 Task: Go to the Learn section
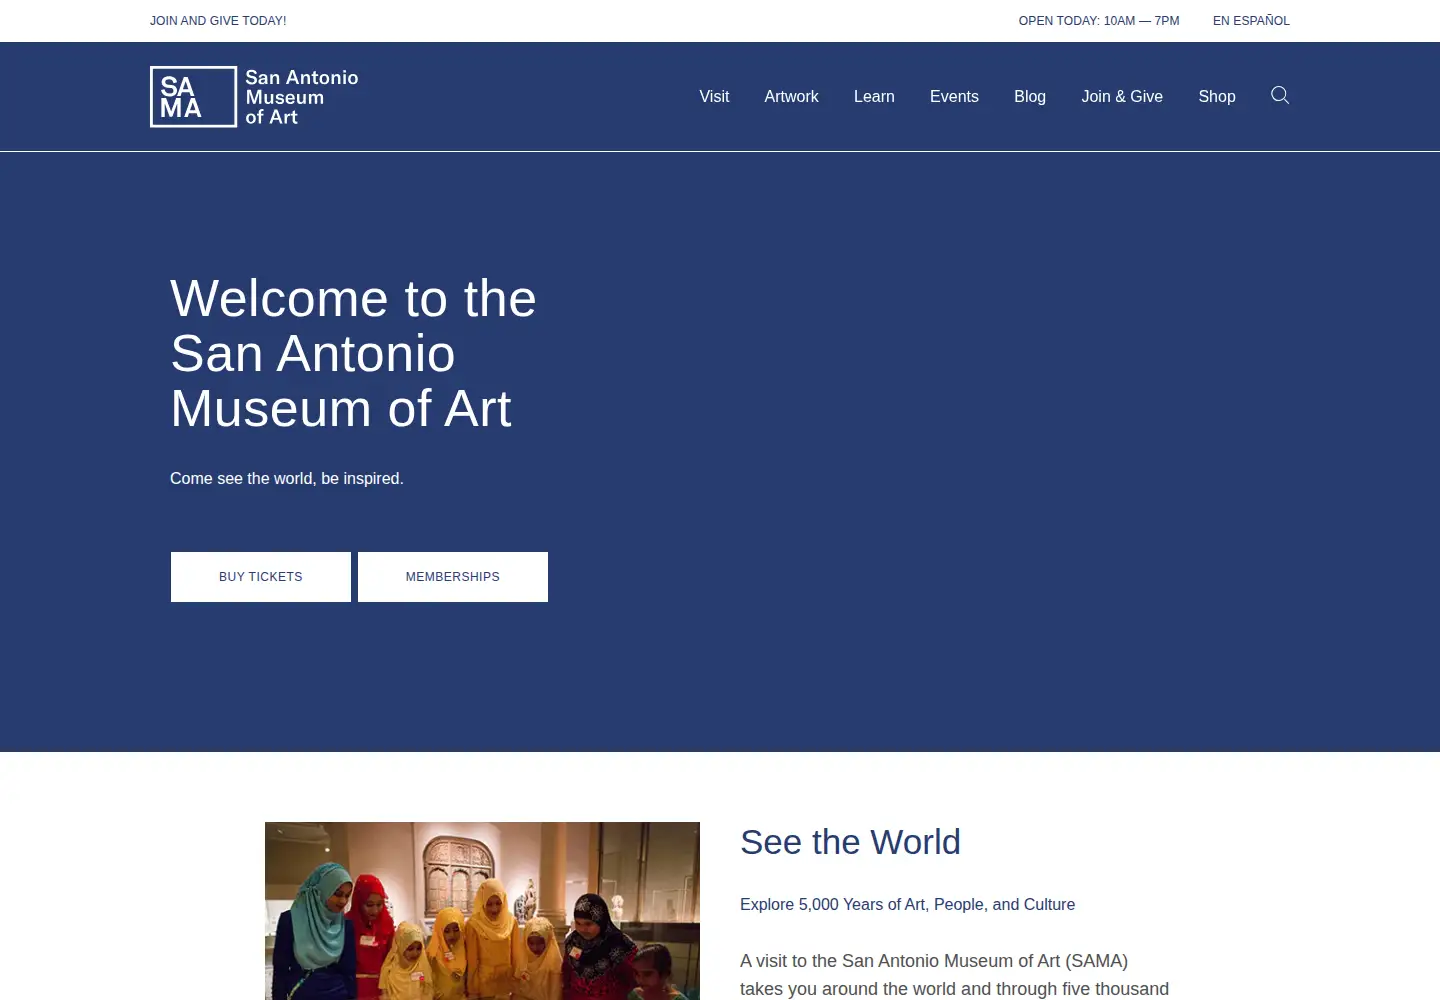(x=874, y=97)
